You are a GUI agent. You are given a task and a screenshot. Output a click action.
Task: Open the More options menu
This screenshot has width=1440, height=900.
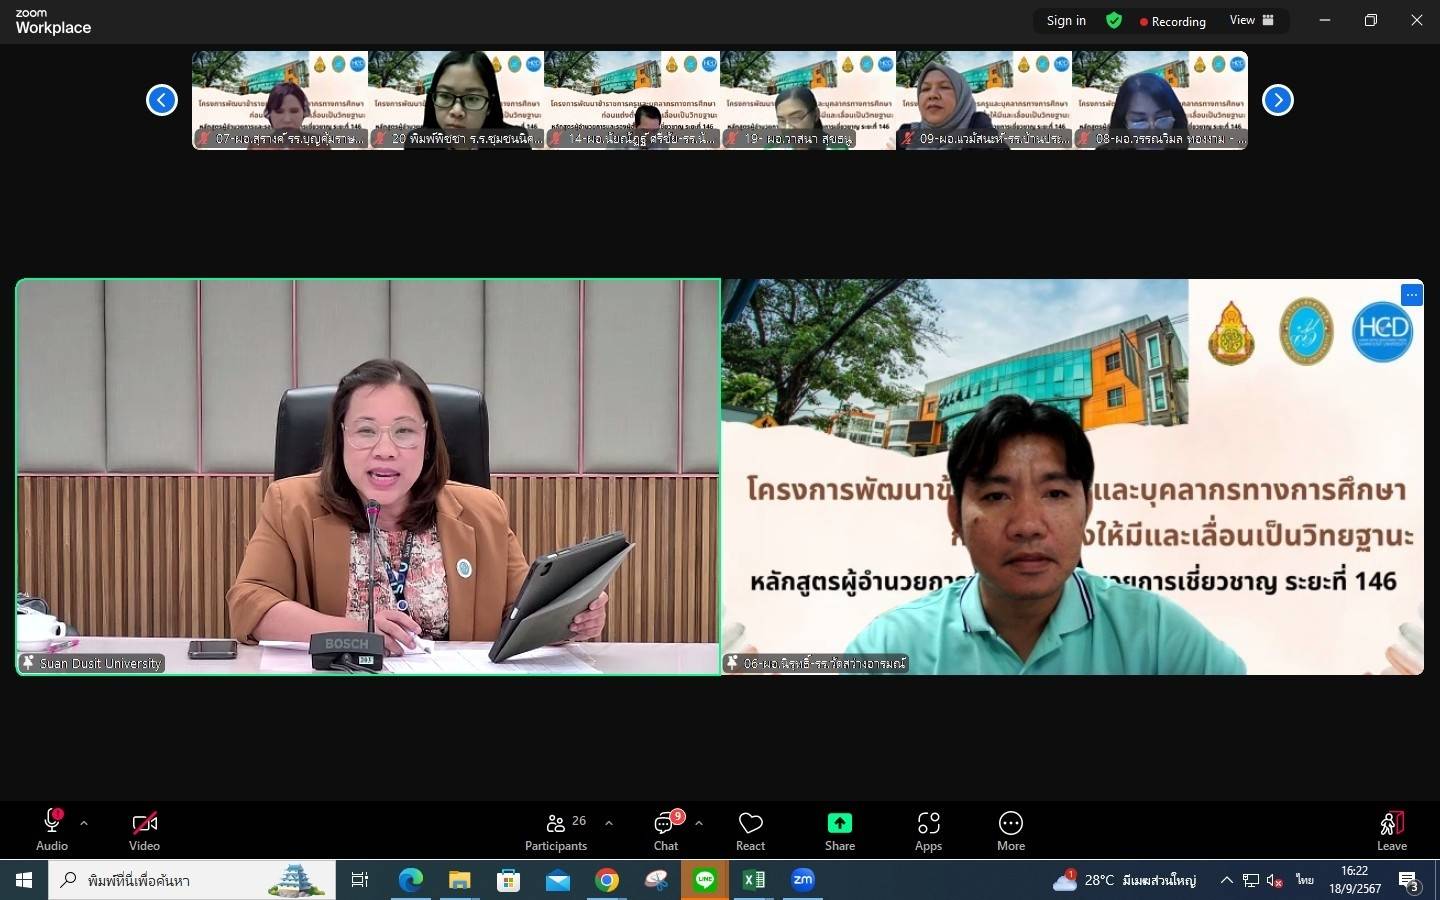click(x=1010, y=830)
